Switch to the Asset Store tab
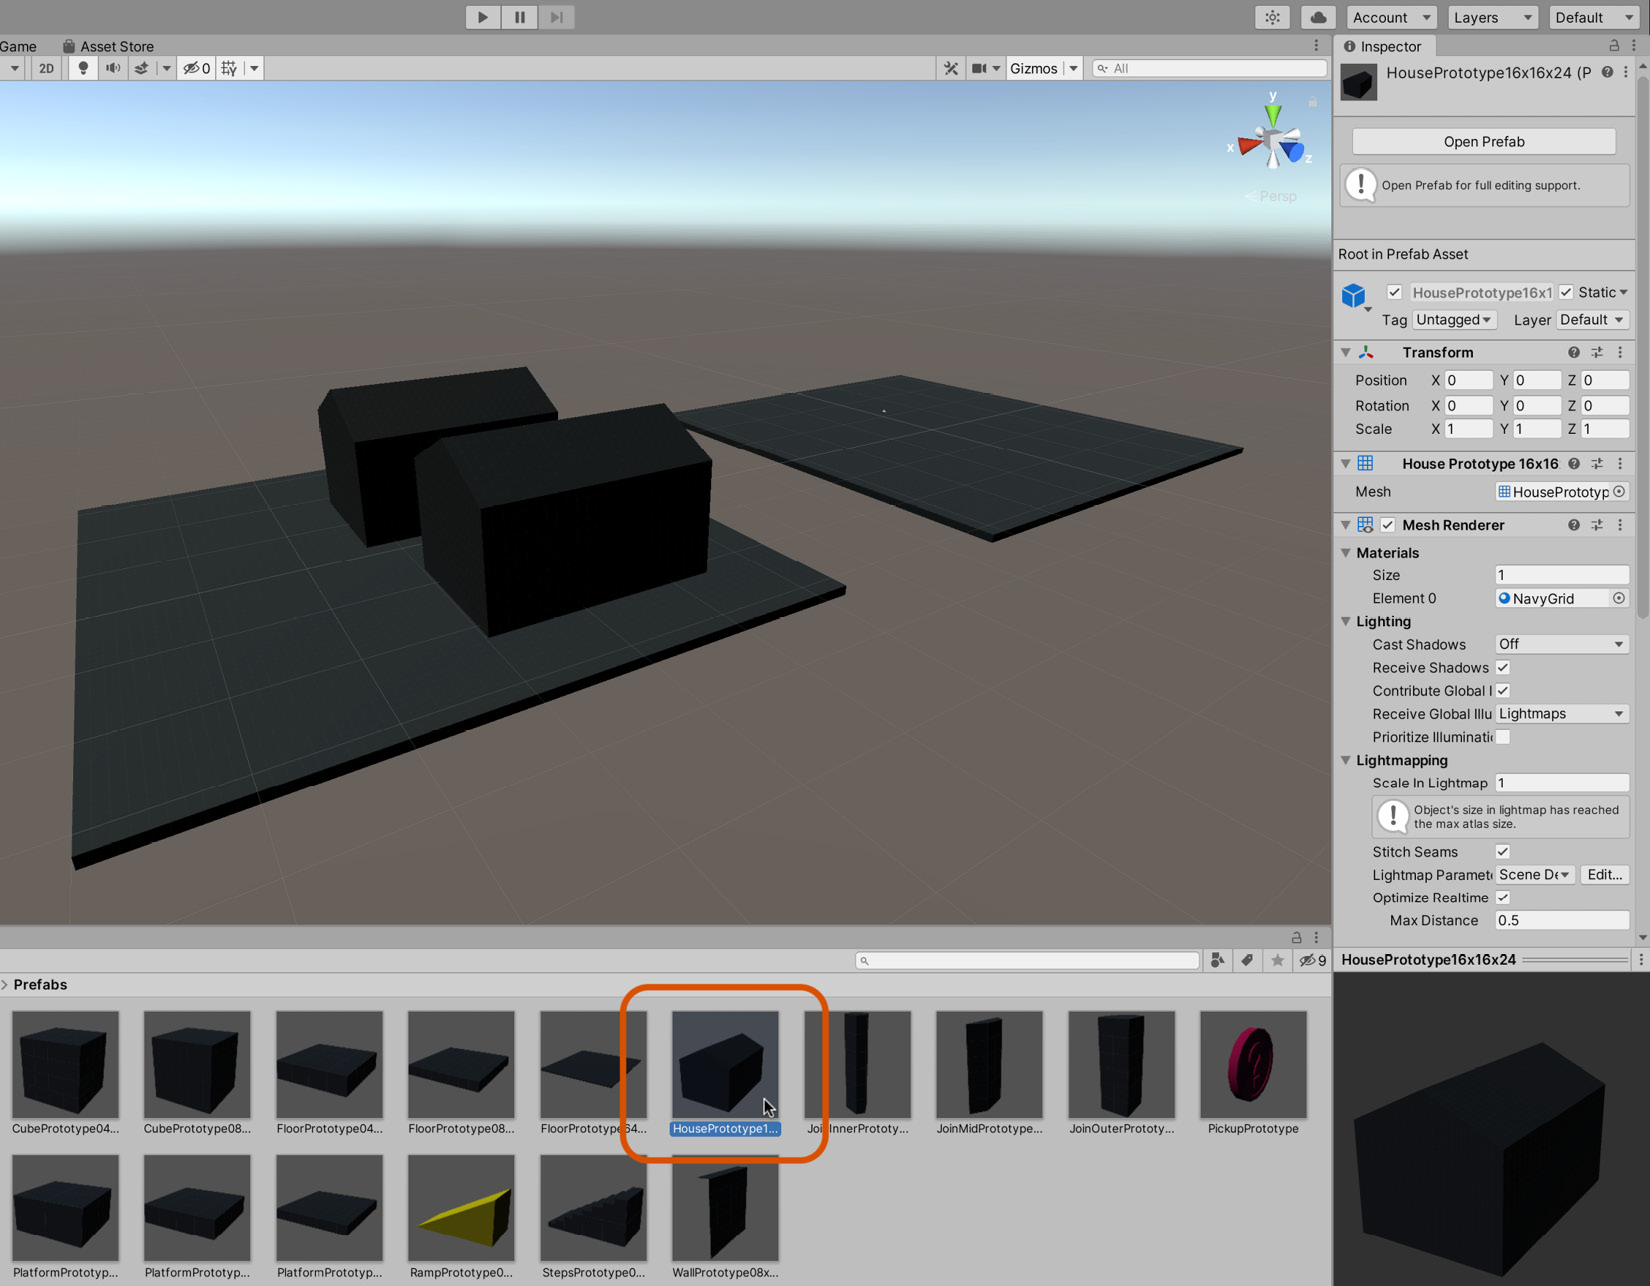1650x1286 pixels. click(x=108, y=46)
